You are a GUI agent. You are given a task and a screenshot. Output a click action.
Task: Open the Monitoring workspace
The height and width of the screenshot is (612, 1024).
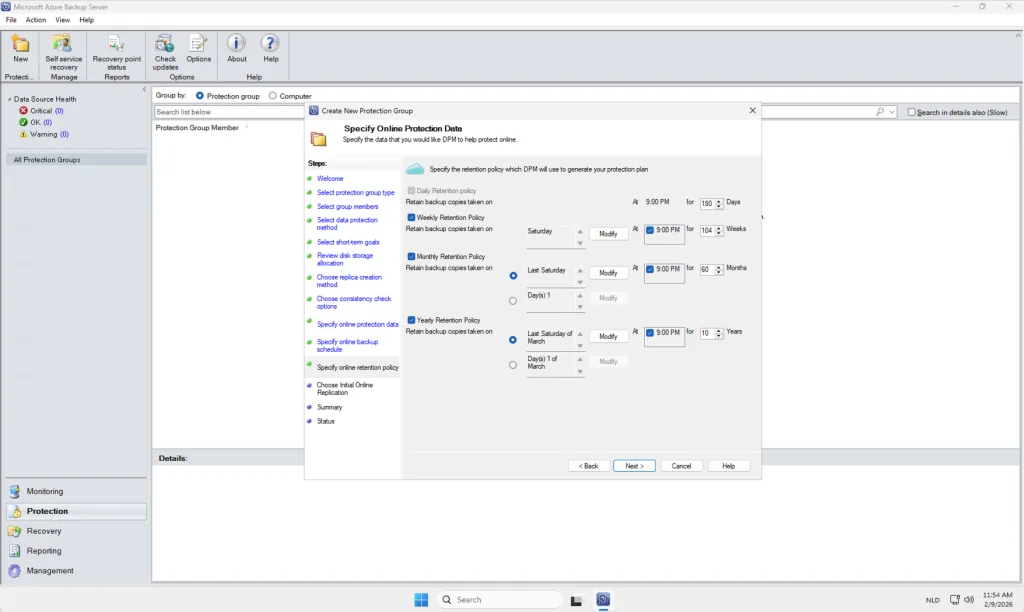(x=44, y=491)
